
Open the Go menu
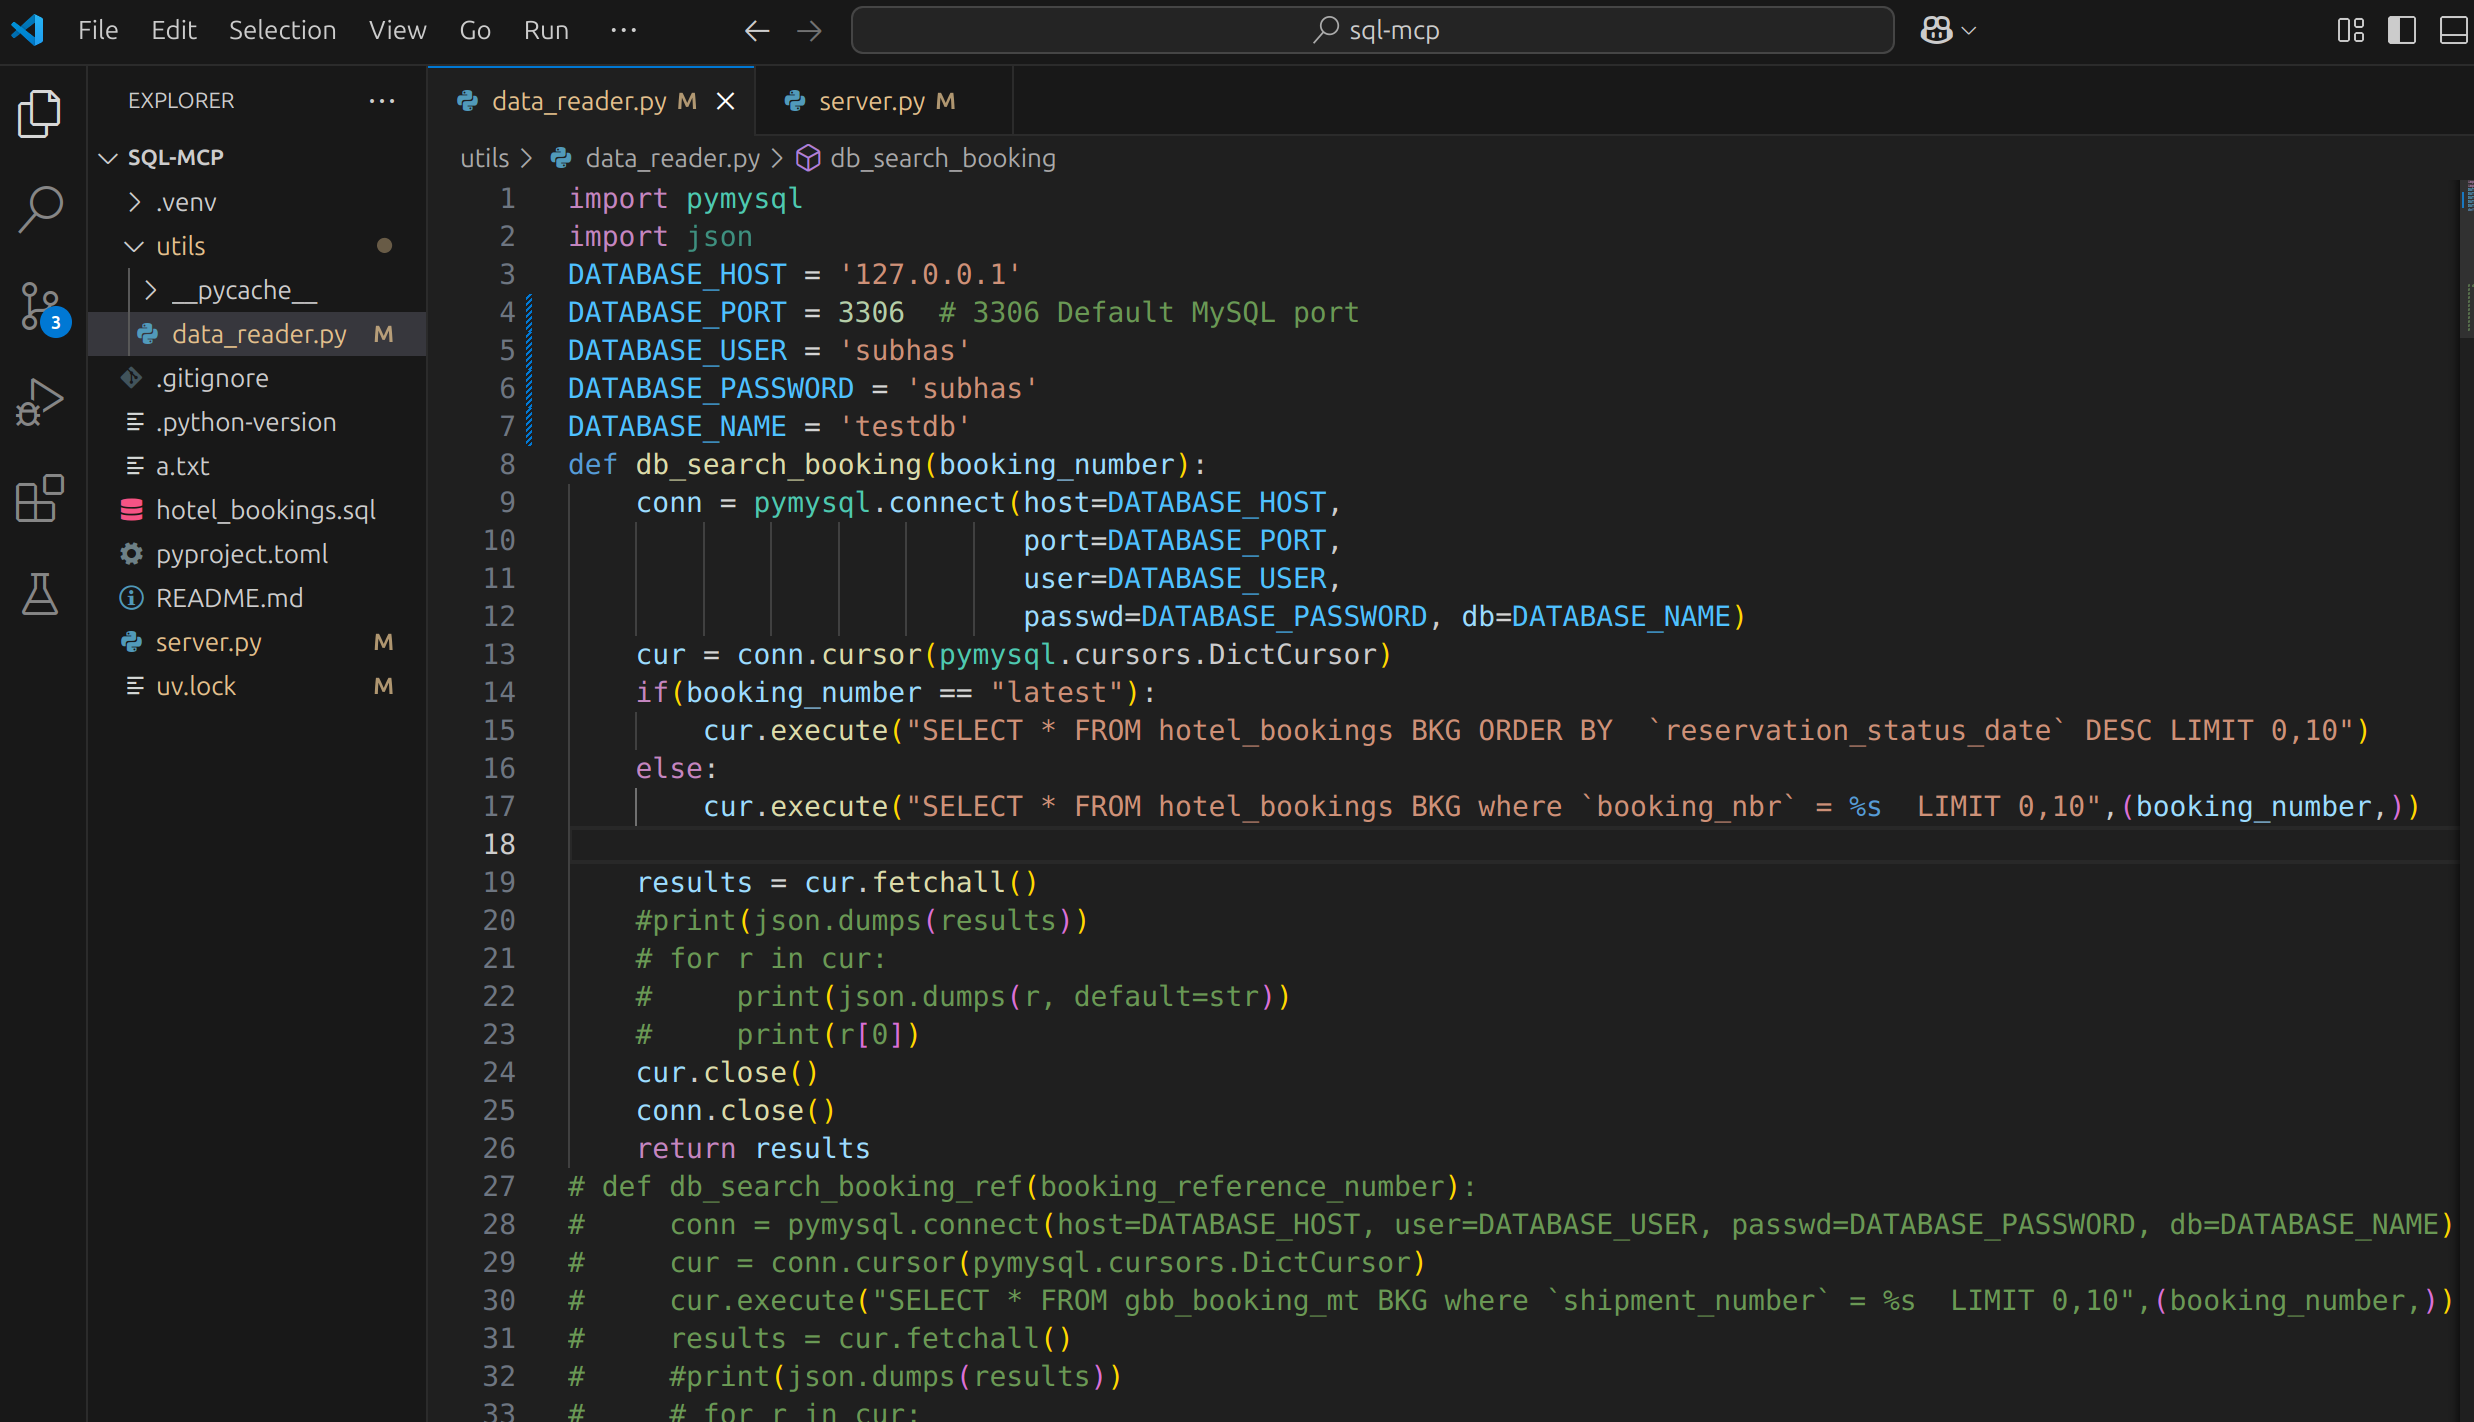pos(475,30)
